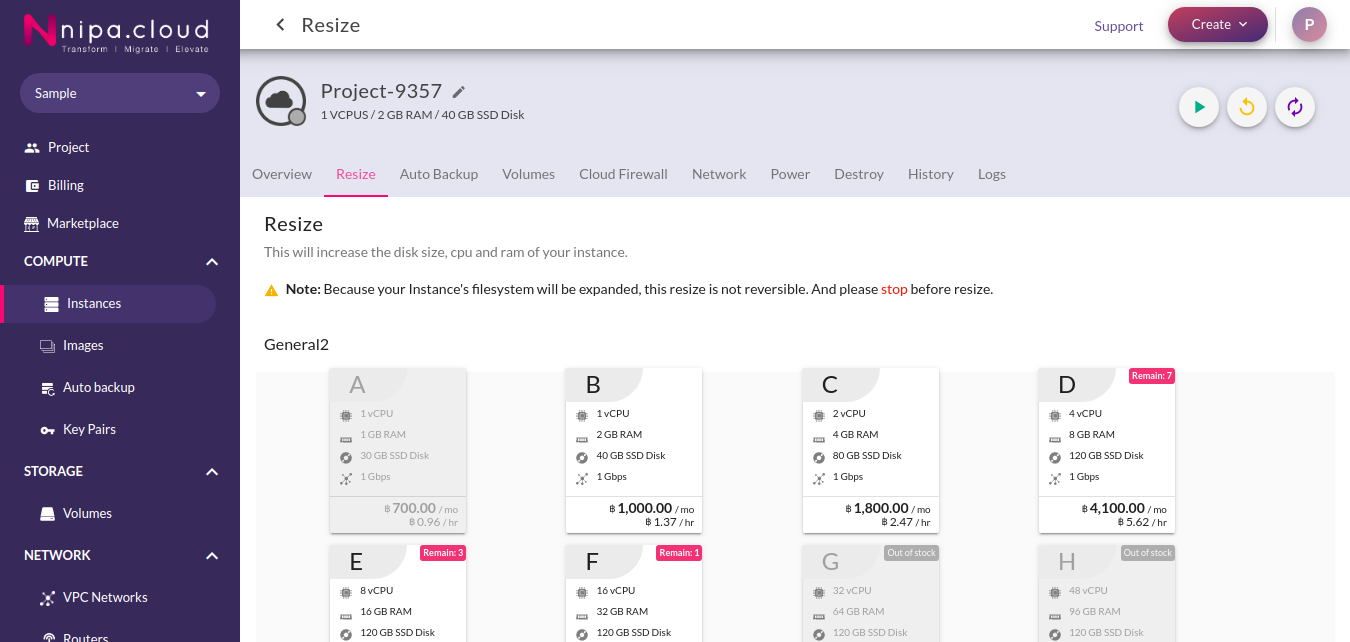Open the Create button menu
Viewport: 1350px width, 642px height.
[1218, 25]
